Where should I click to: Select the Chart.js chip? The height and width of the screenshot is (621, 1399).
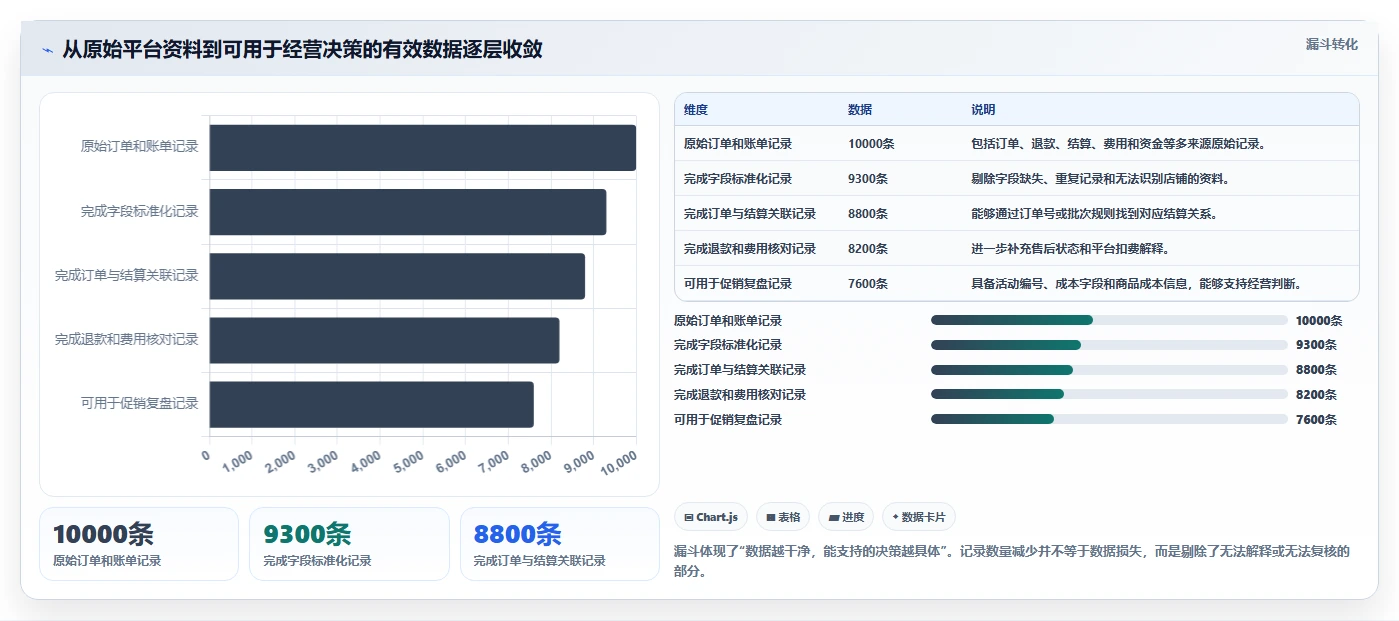(712, 517)
